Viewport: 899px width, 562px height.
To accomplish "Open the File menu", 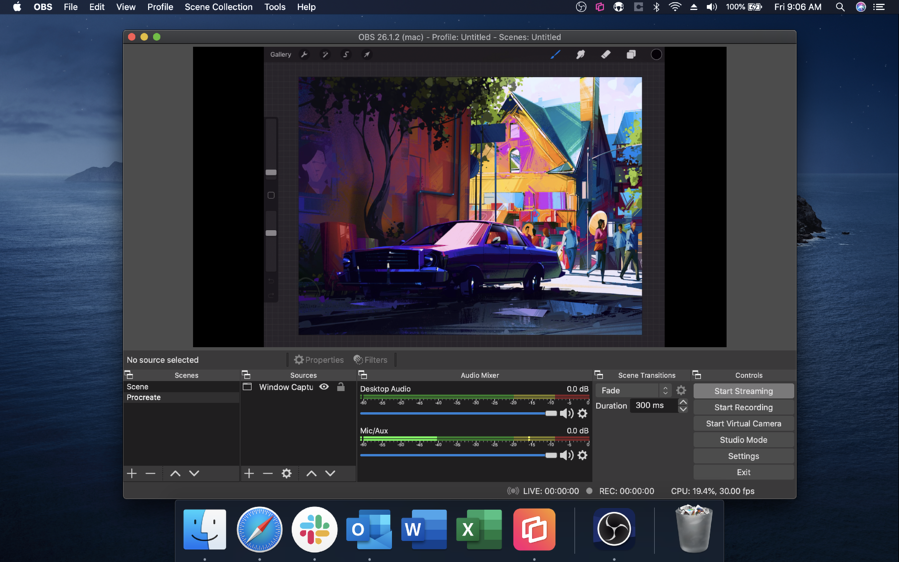I will pyautogui.click(x=71, y=7).
